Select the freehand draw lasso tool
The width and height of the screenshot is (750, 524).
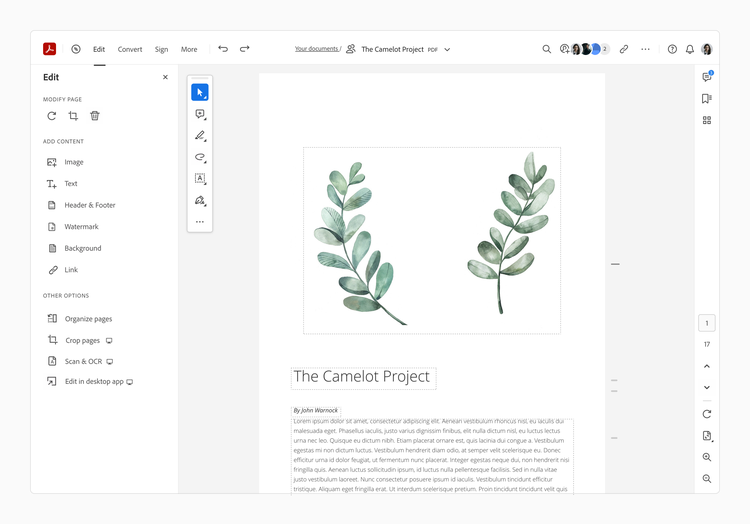click(199, 157)
